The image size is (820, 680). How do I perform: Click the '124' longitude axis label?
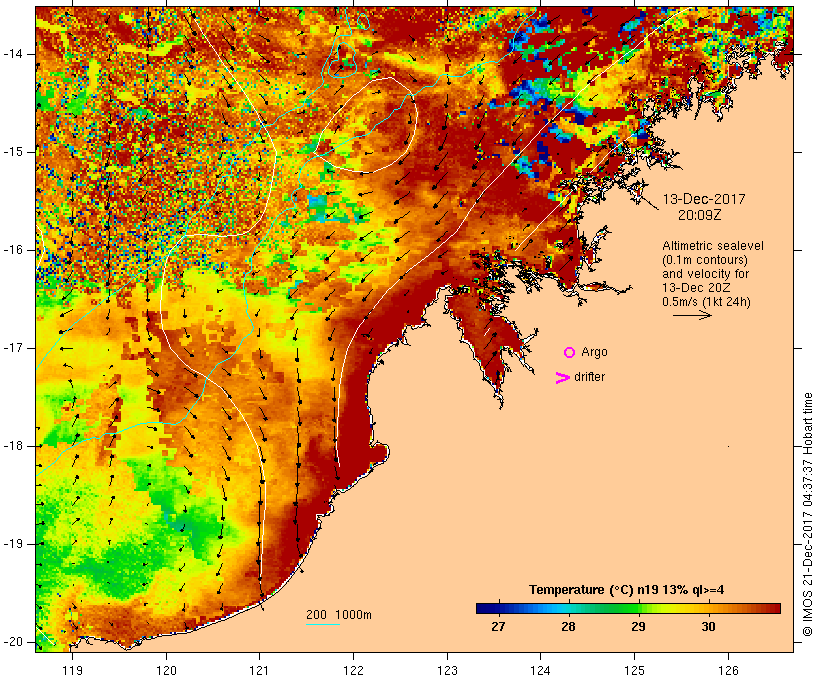pos(541,670)
